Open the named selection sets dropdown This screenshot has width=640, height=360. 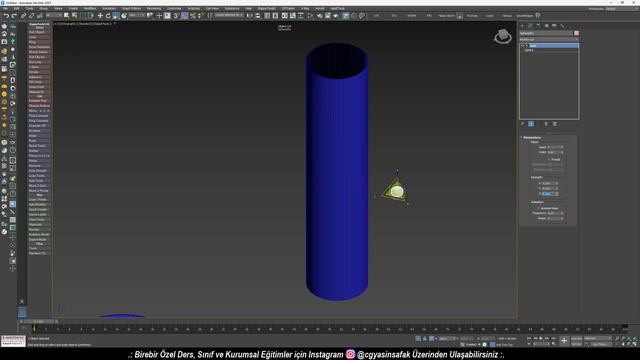pyautogui.click(x=229, y=16)
